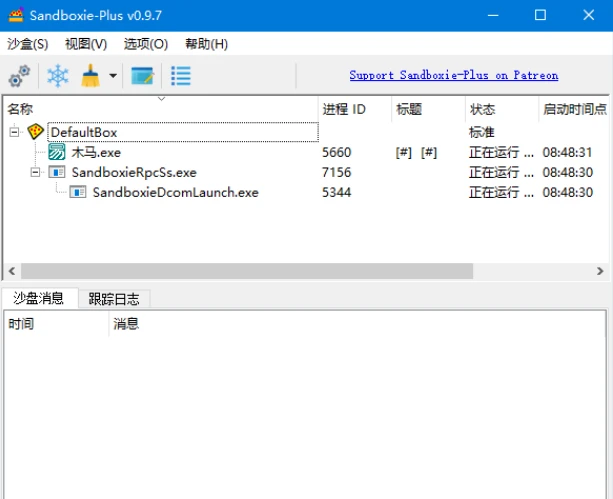Click the snowflake freeze toolbar icon
This screenshot has width=613, height=499.
pyautogui.click(x=59, y=76)
